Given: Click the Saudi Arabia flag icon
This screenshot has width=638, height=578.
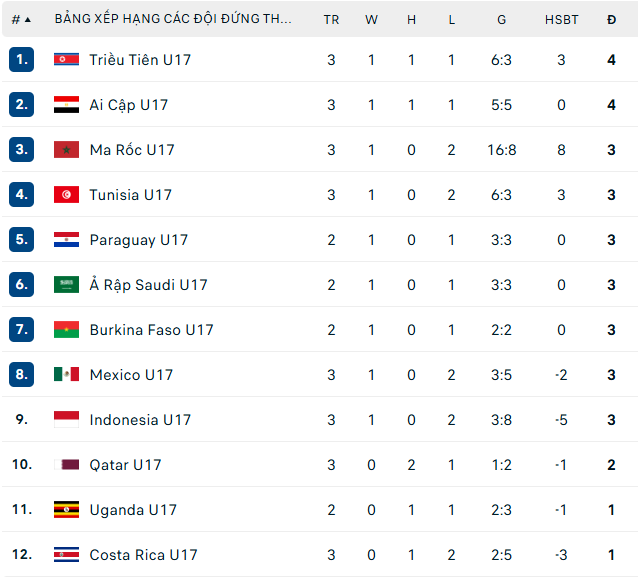Looking at the screenshot, I should [x=66, y=285].
